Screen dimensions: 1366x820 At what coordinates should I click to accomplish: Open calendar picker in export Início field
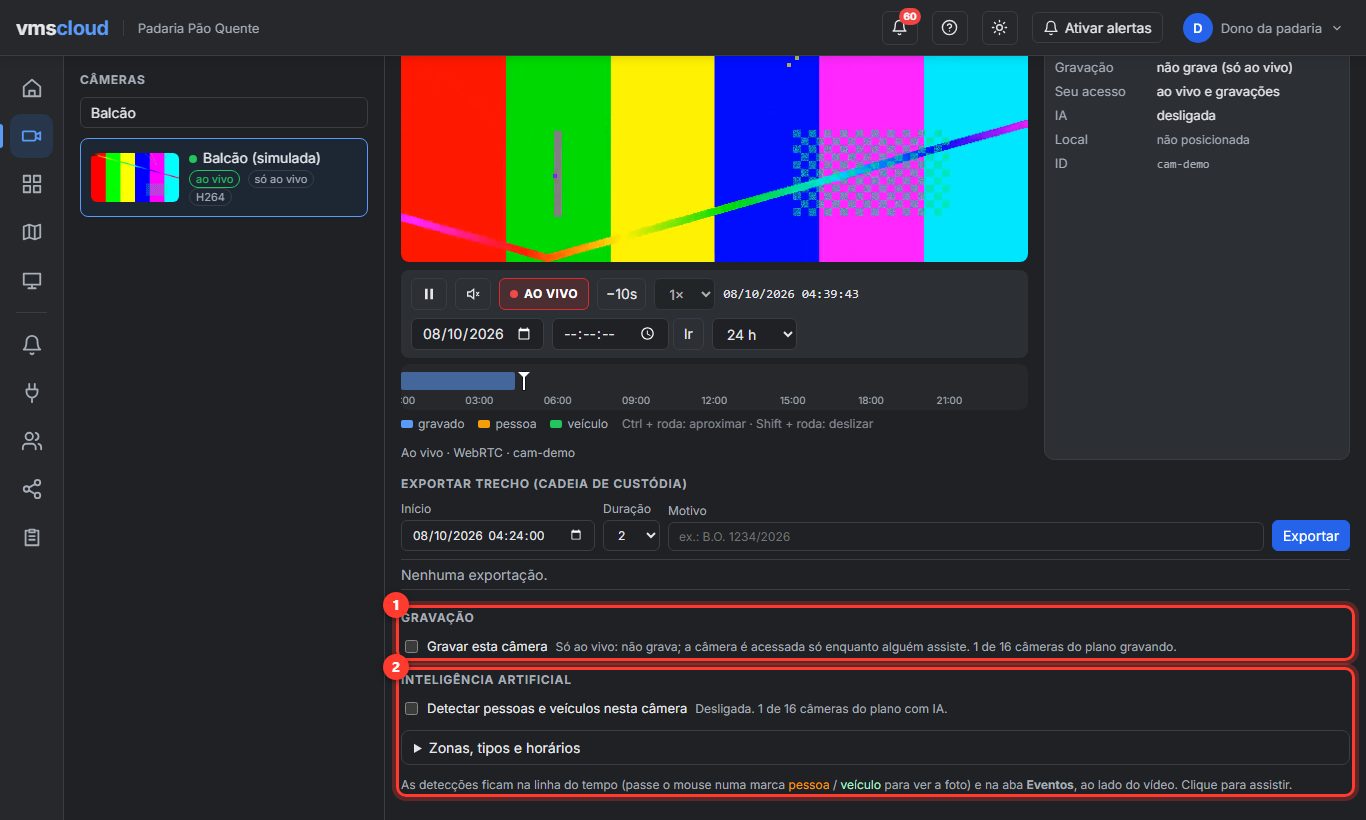coord(575,536)
